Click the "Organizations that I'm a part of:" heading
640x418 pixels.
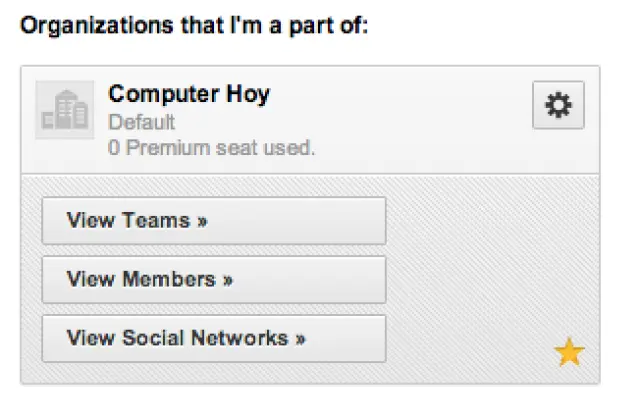pos(195,25)
